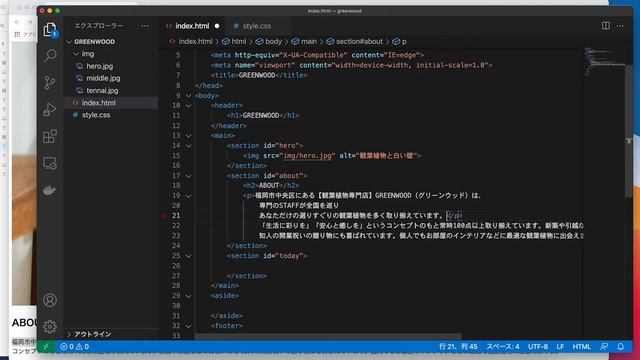Open the Accounts icon
Viewport: 640px width, 360px height.
coord(50,300)
